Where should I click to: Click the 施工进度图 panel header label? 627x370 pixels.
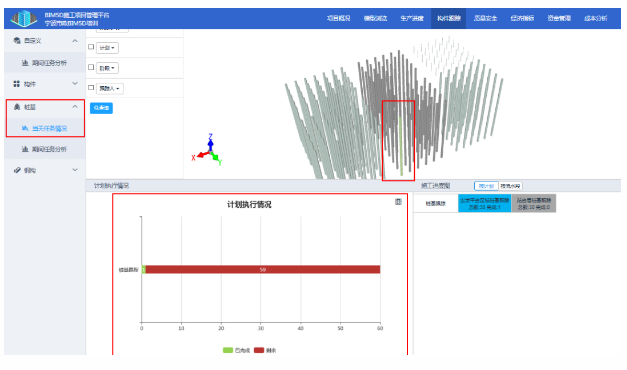click(435, 186)
